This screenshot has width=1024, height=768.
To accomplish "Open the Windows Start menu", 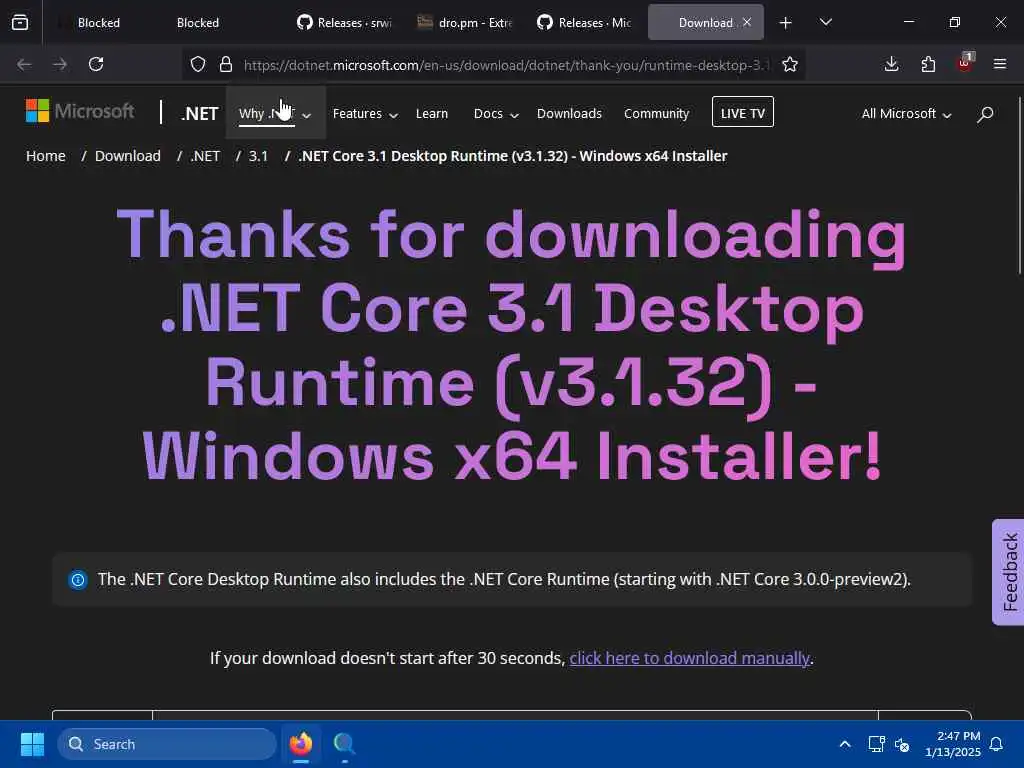I will pyautogui.click(x=32, y=744).
